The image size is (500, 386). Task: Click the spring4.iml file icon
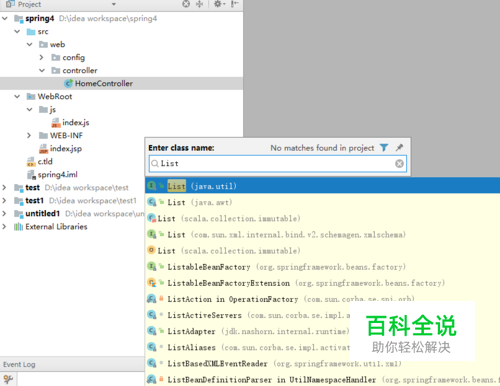coord(31,175)
